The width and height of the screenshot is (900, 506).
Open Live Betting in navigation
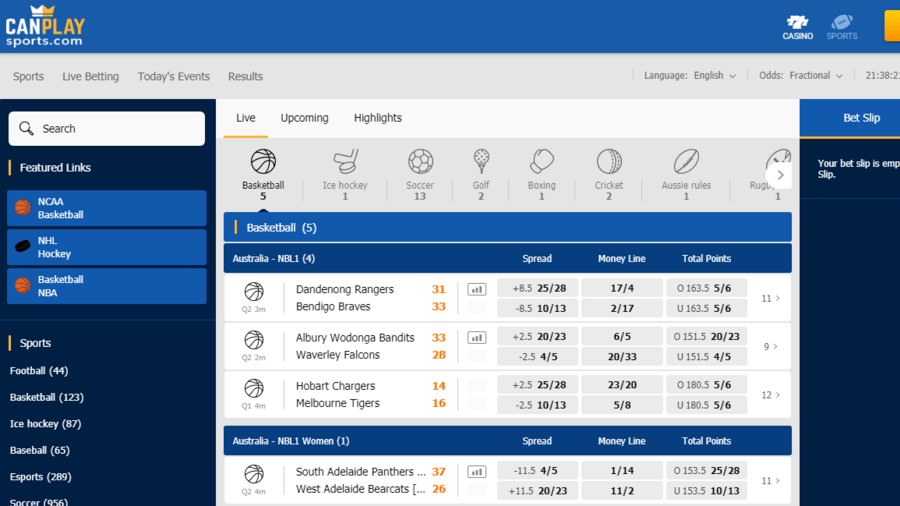coord(90,77)
